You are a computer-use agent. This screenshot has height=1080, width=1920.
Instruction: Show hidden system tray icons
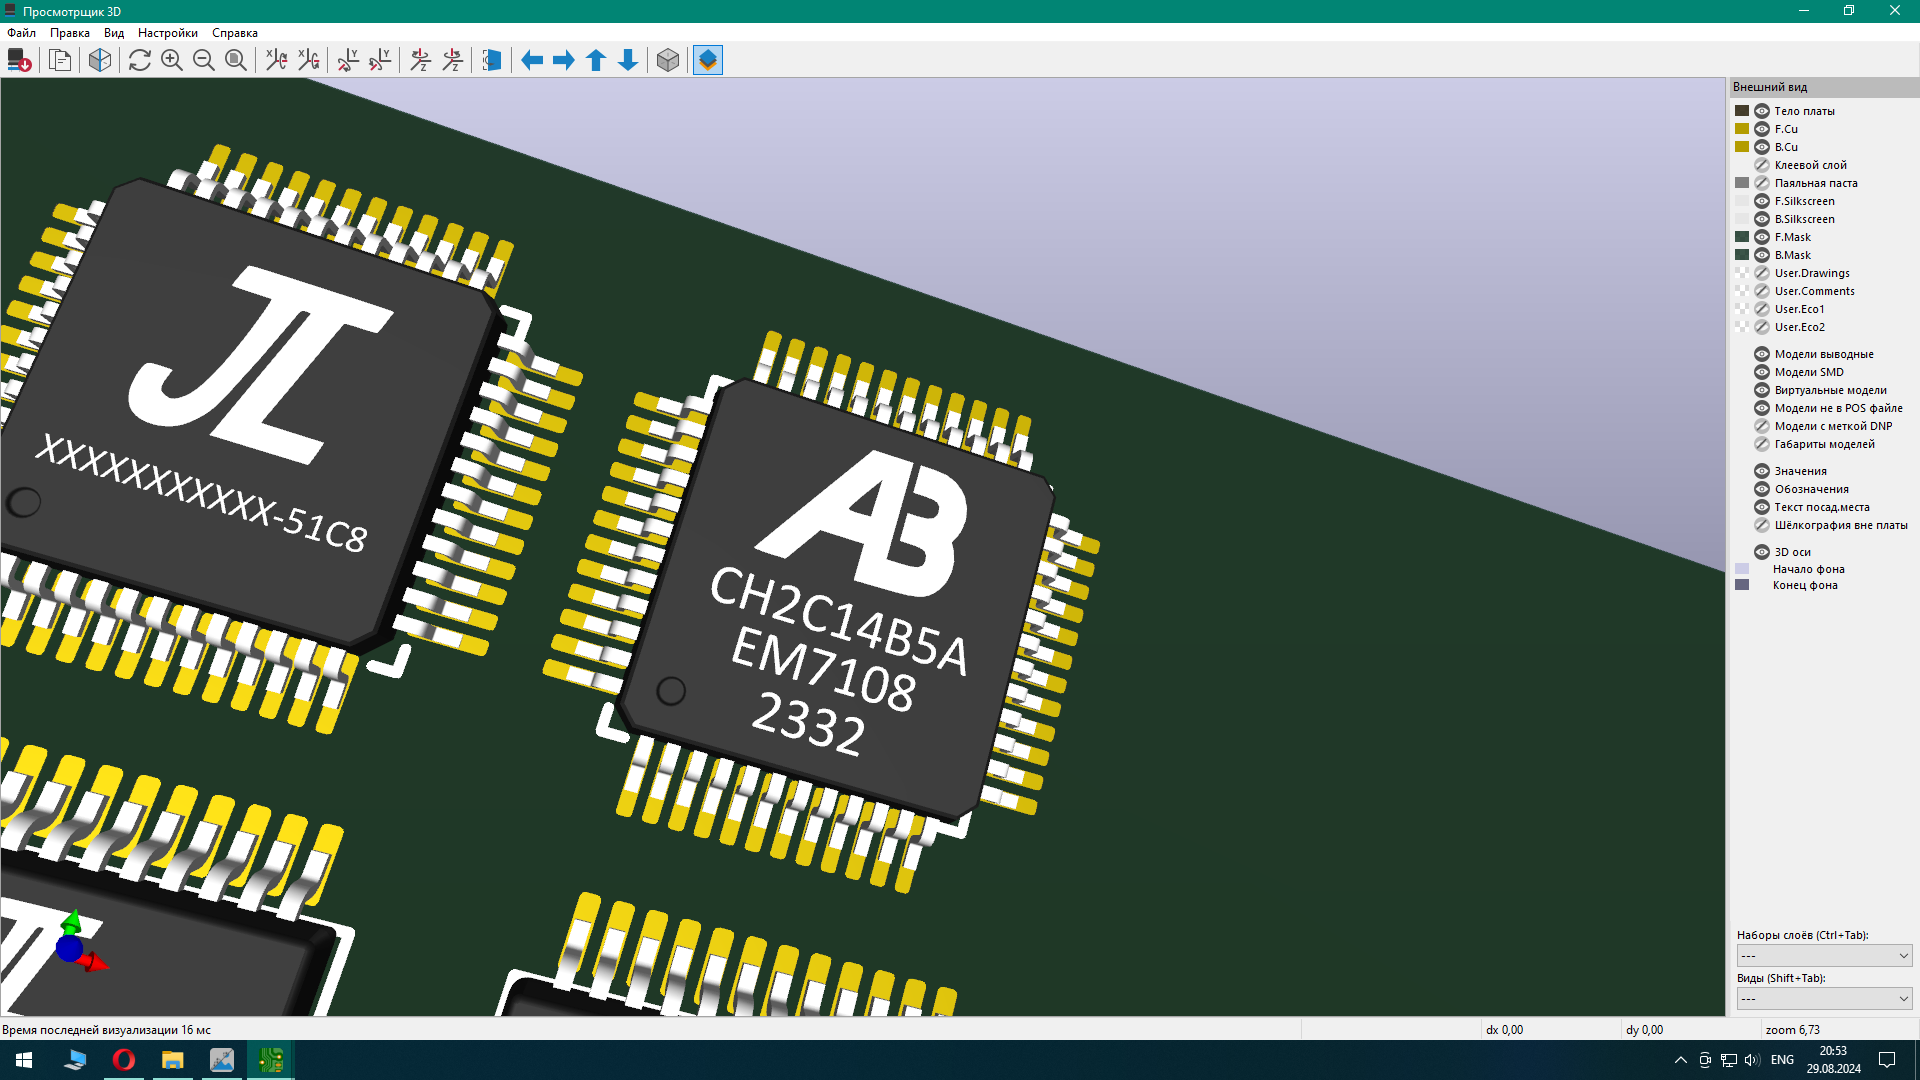1681,1060
